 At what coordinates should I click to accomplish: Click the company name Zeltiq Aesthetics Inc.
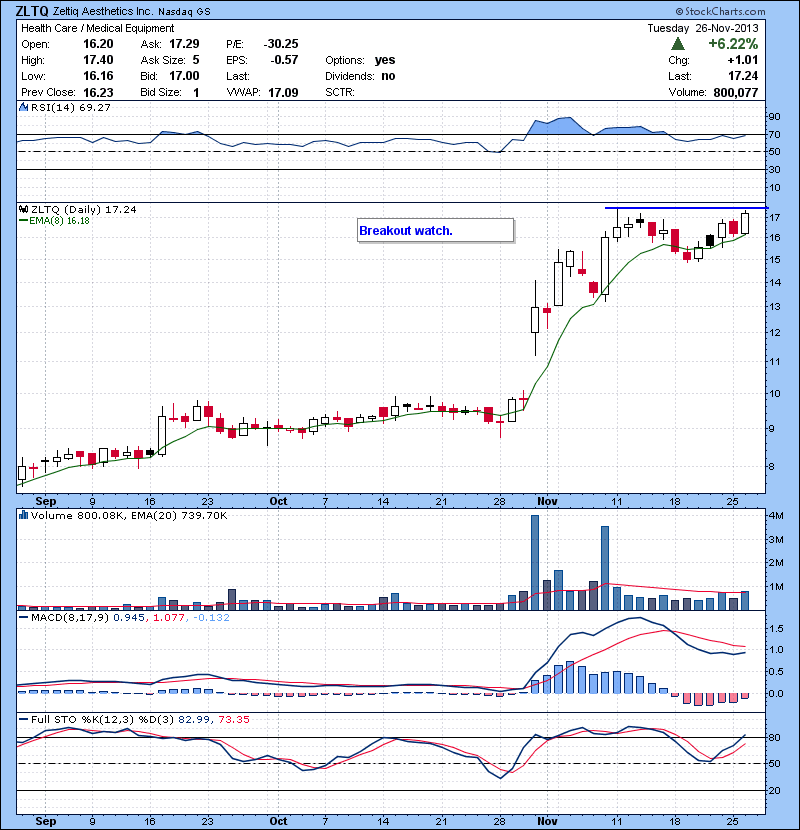click(103, 11)
